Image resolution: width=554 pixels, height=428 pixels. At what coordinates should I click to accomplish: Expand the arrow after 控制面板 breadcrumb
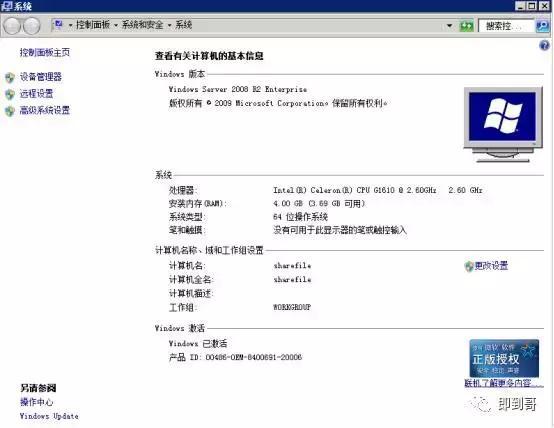pyautogui.click(x=116, y=25)
